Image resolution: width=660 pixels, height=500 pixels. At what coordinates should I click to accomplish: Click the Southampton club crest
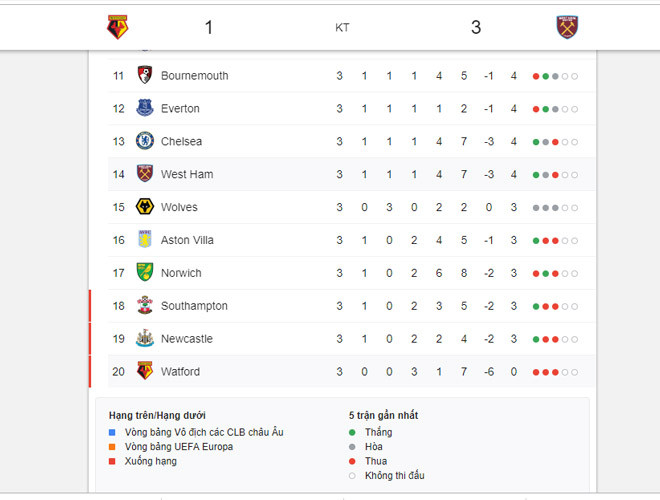[145, 306]
